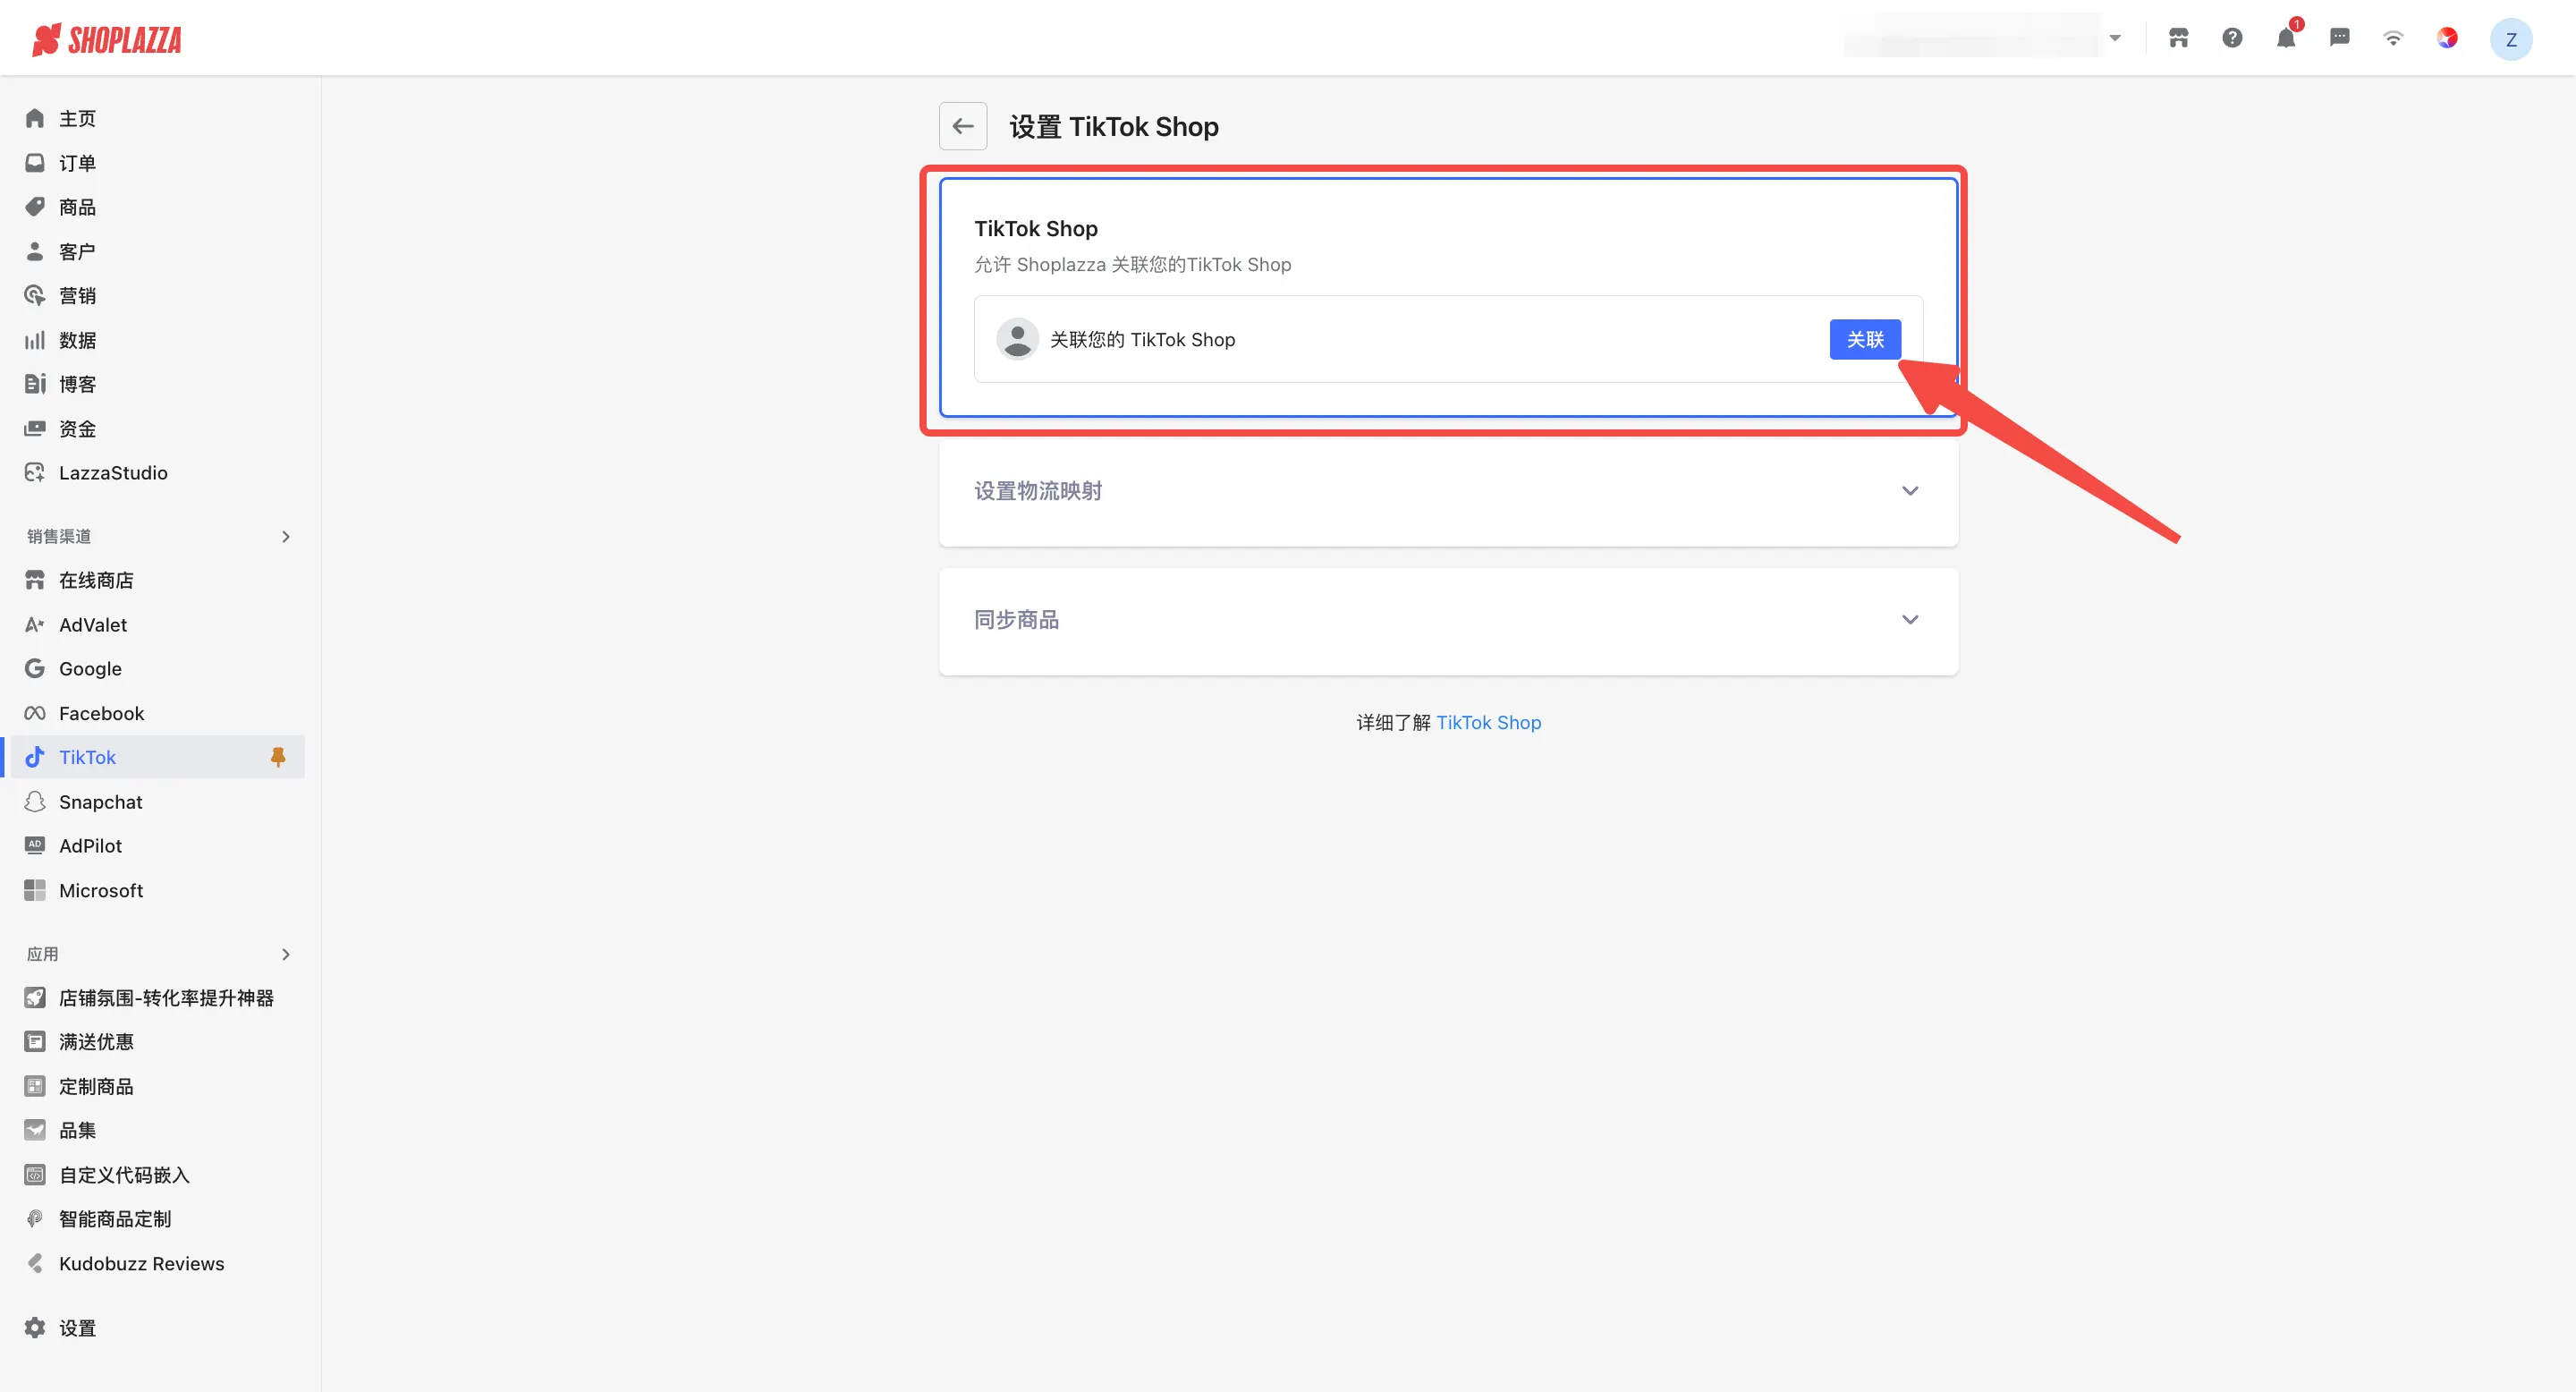2576x1392 pixels.
Task: Click the Google icon in sidebar
Action: point(35,669)
